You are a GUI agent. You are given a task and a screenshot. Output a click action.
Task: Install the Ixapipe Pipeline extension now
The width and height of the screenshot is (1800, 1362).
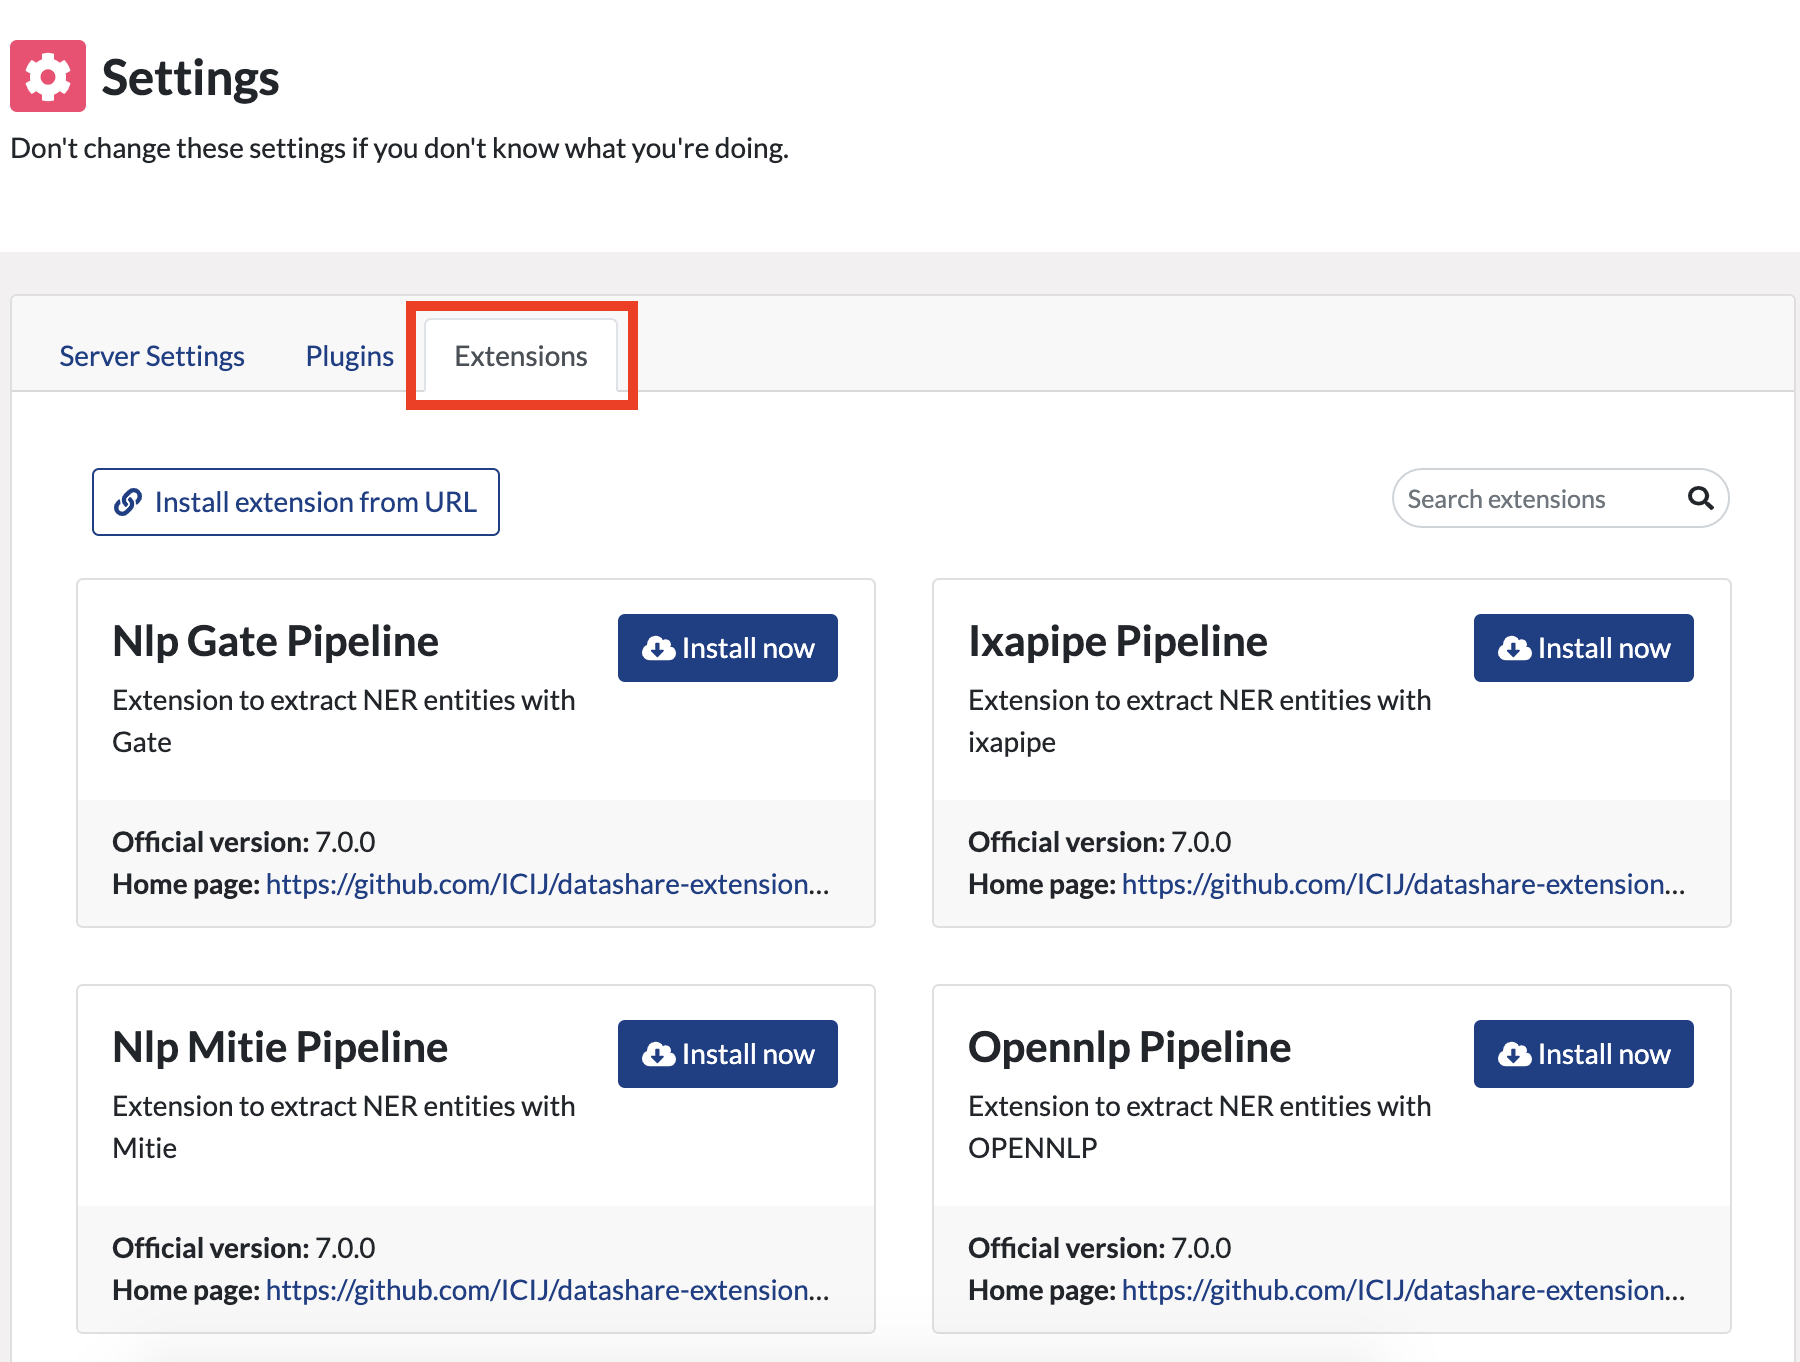pyautogui.click(x=1584, y=648)
